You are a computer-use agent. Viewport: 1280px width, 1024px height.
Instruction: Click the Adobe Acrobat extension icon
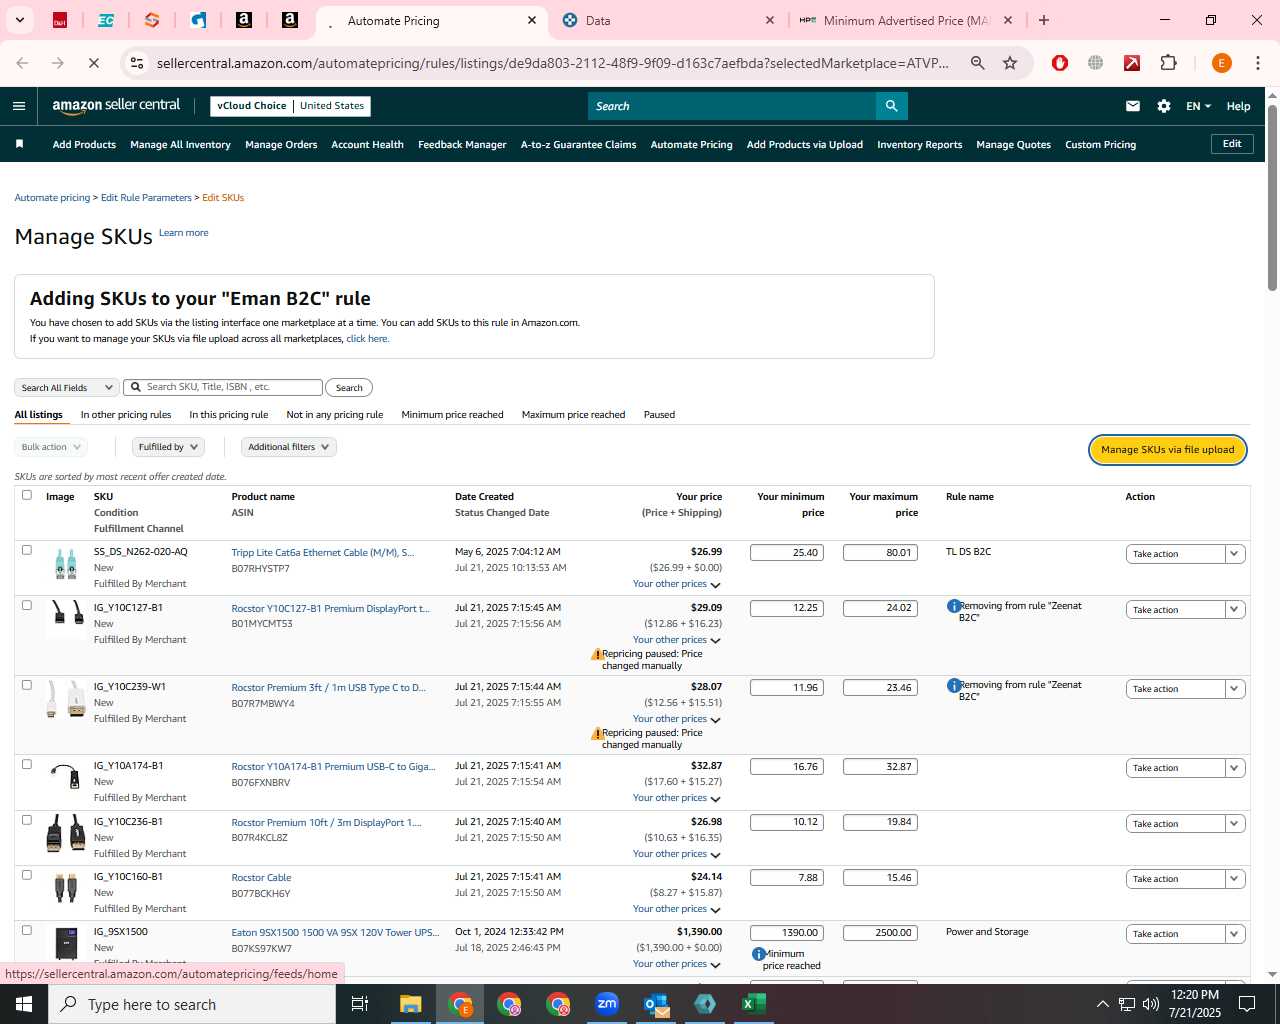[1132, 63]
